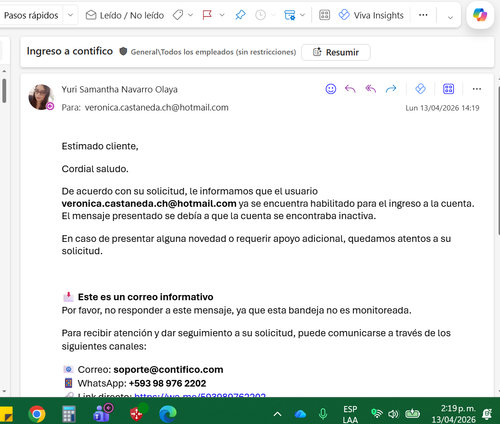Click the sensitivity label shield icon
The width and height of the screenshot is (500, 424).
(x=123, y=51)
